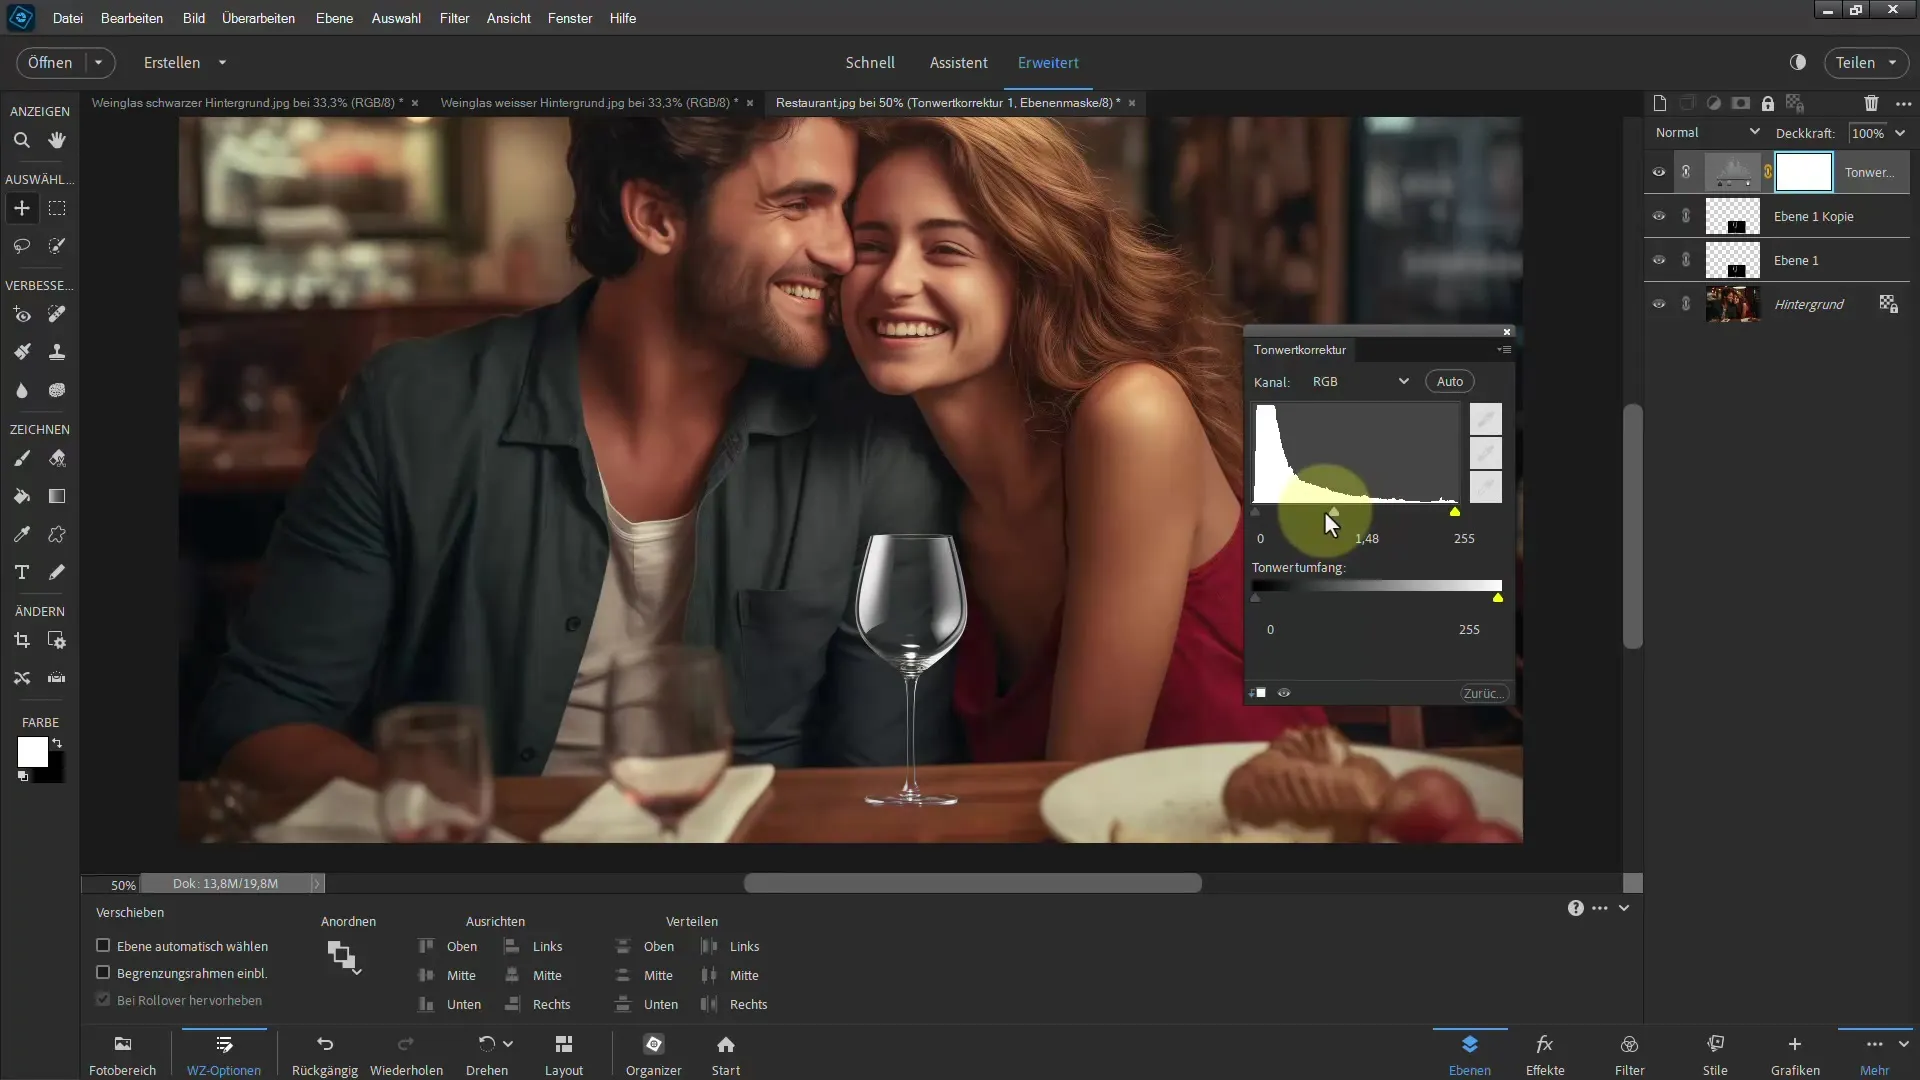Toggle visibility of Hintergrund layer
1920x1080 pixels.
tap(1659, 305)
